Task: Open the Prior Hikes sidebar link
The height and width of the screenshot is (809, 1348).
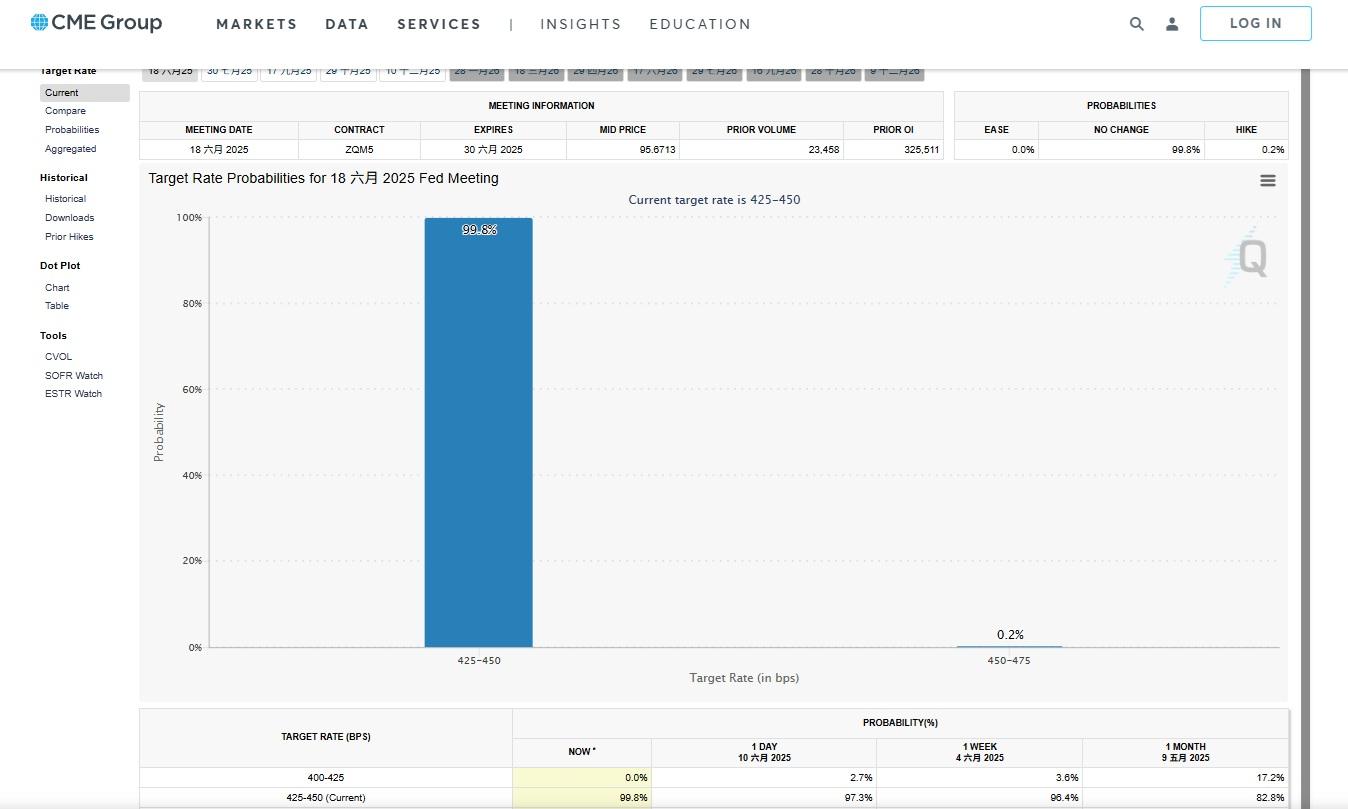Action: [69, 237]
